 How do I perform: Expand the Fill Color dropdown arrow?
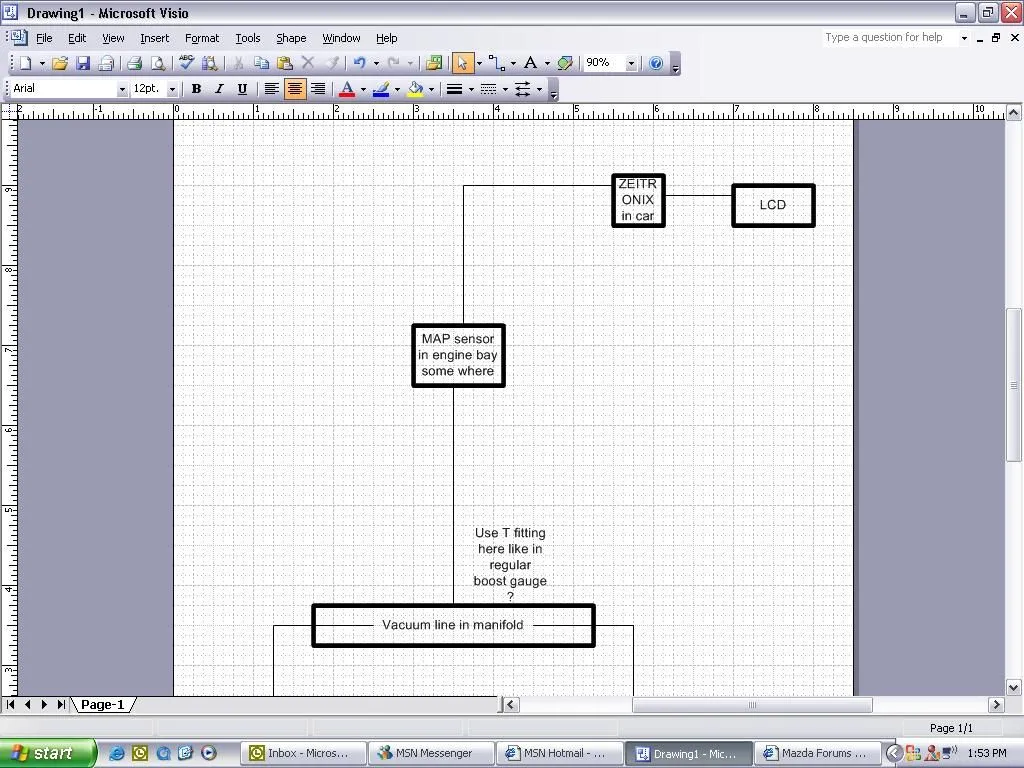tap(431, 89)
